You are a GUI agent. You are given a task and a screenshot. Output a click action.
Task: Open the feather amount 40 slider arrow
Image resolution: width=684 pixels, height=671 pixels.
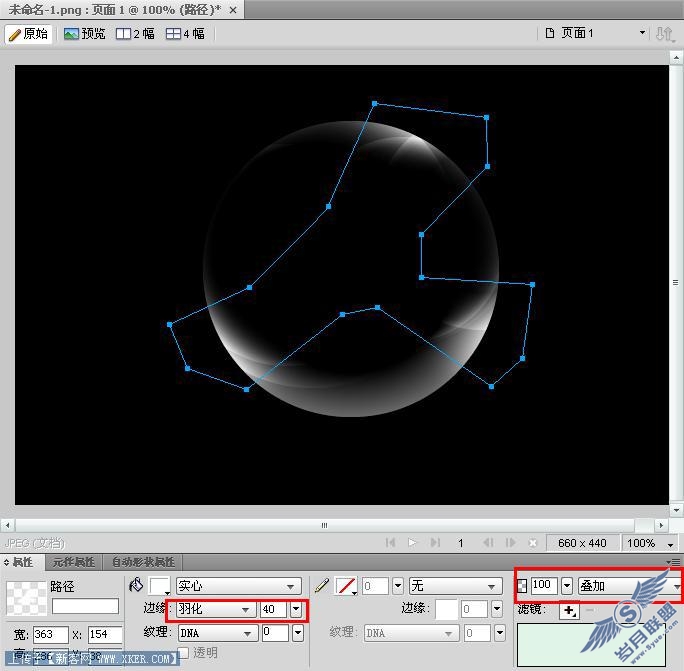coord(296,609)
